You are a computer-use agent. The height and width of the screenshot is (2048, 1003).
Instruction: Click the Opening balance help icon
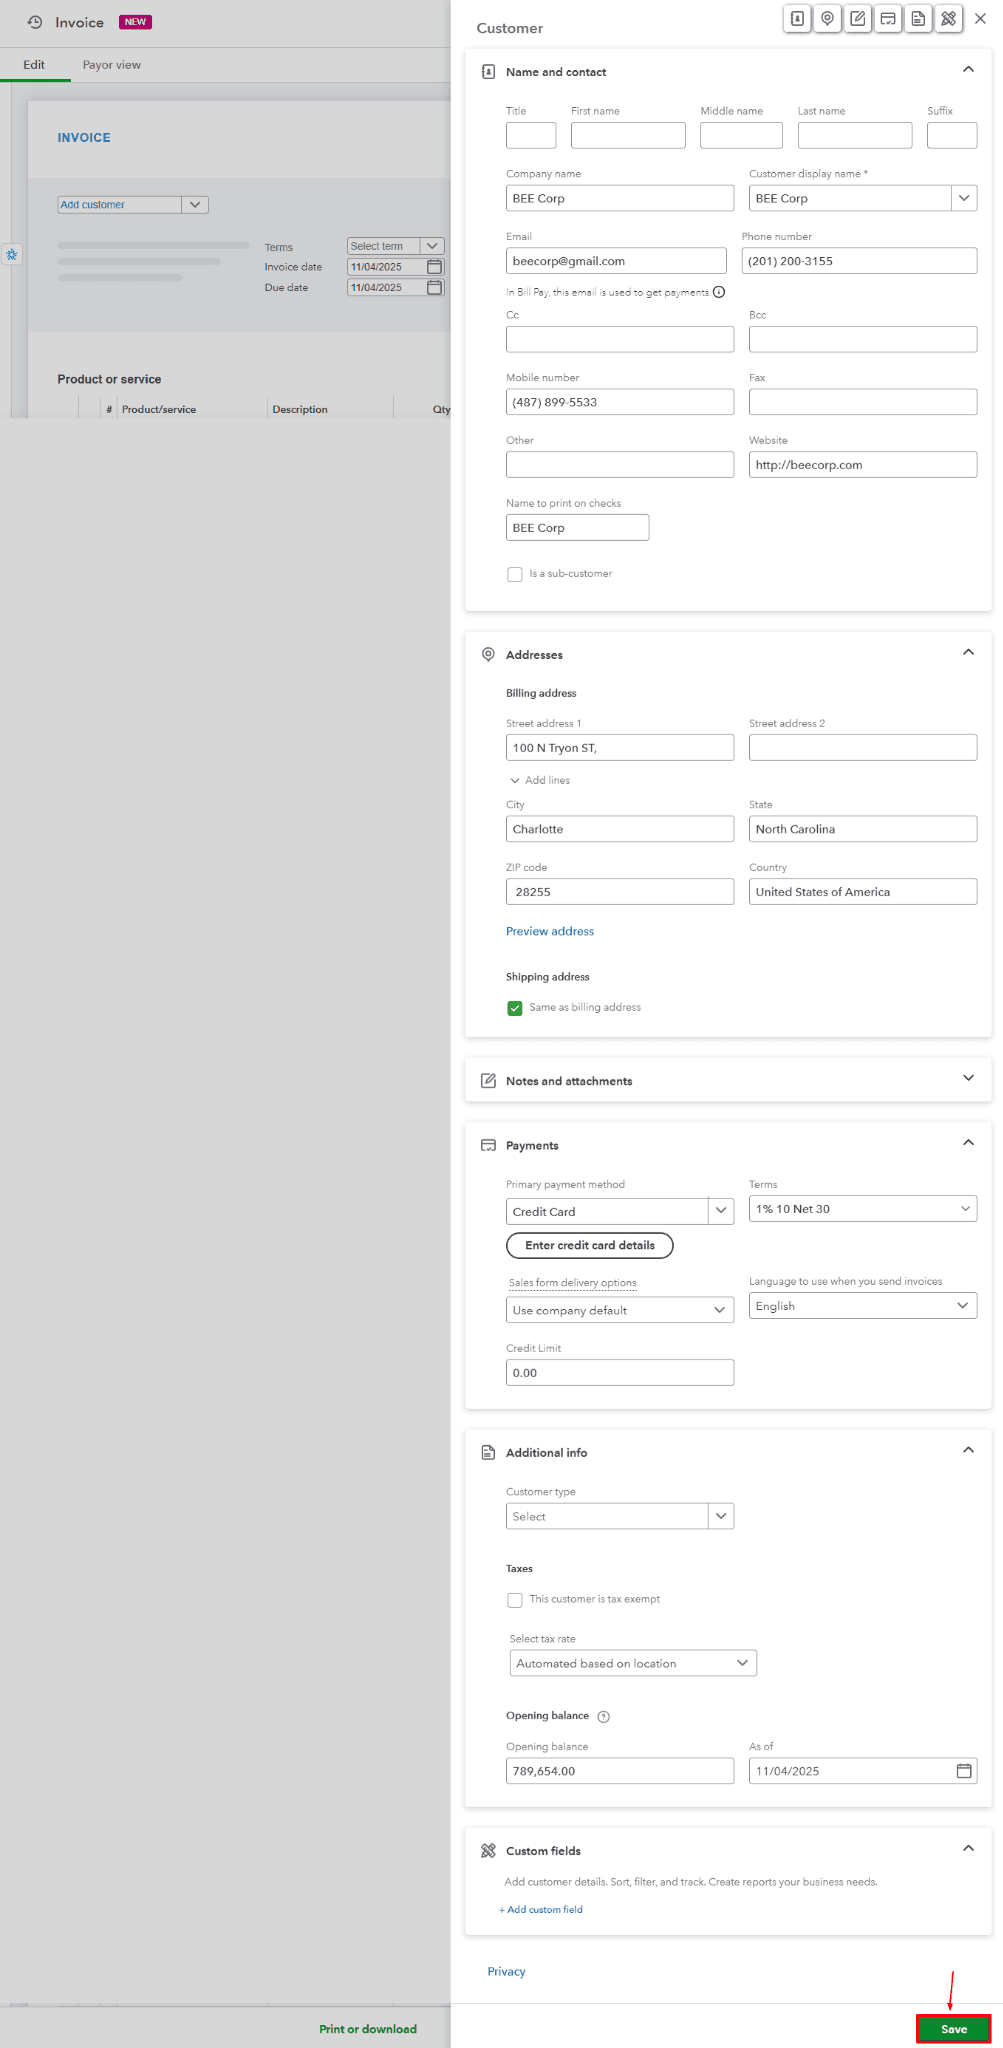pyautogui.click(x=603, y=1716)
